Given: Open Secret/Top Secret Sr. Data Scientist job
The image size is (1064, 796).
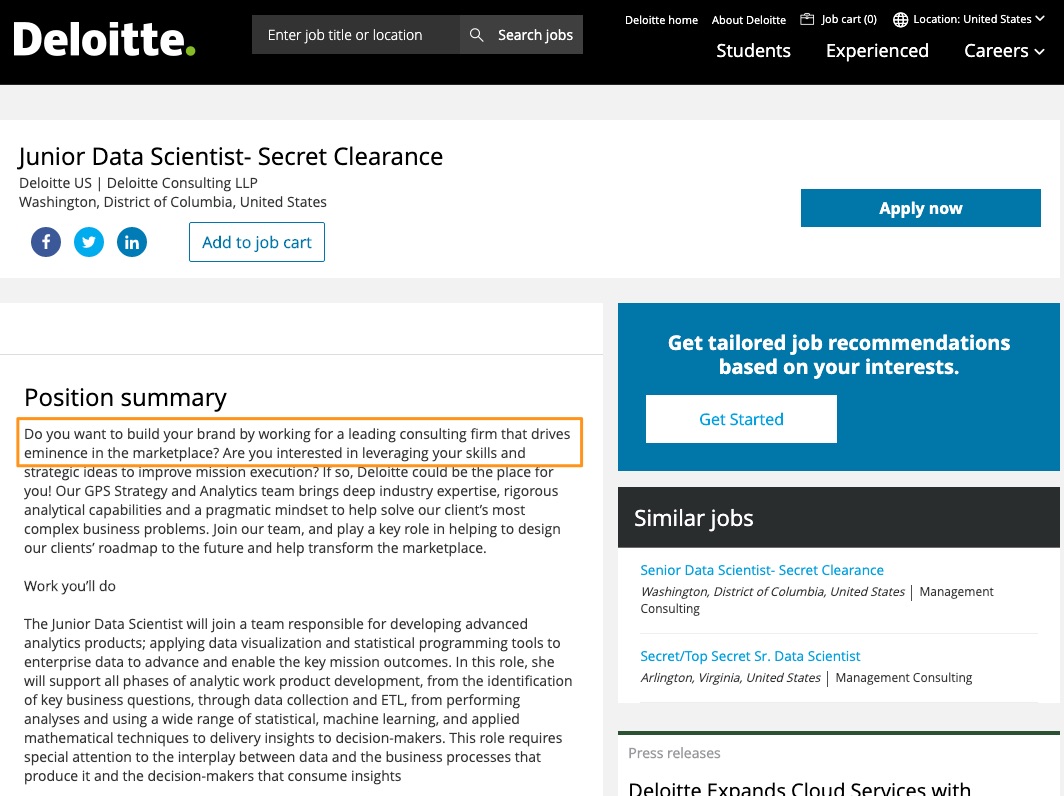Looking at the screenshot, I should tap(750, 656).
